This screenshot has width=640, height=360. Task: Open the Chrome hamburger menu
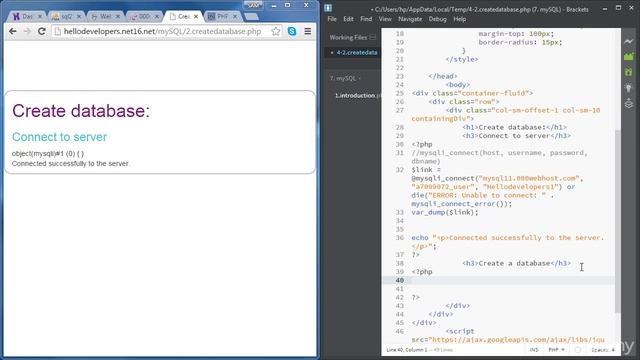[308, 31]
